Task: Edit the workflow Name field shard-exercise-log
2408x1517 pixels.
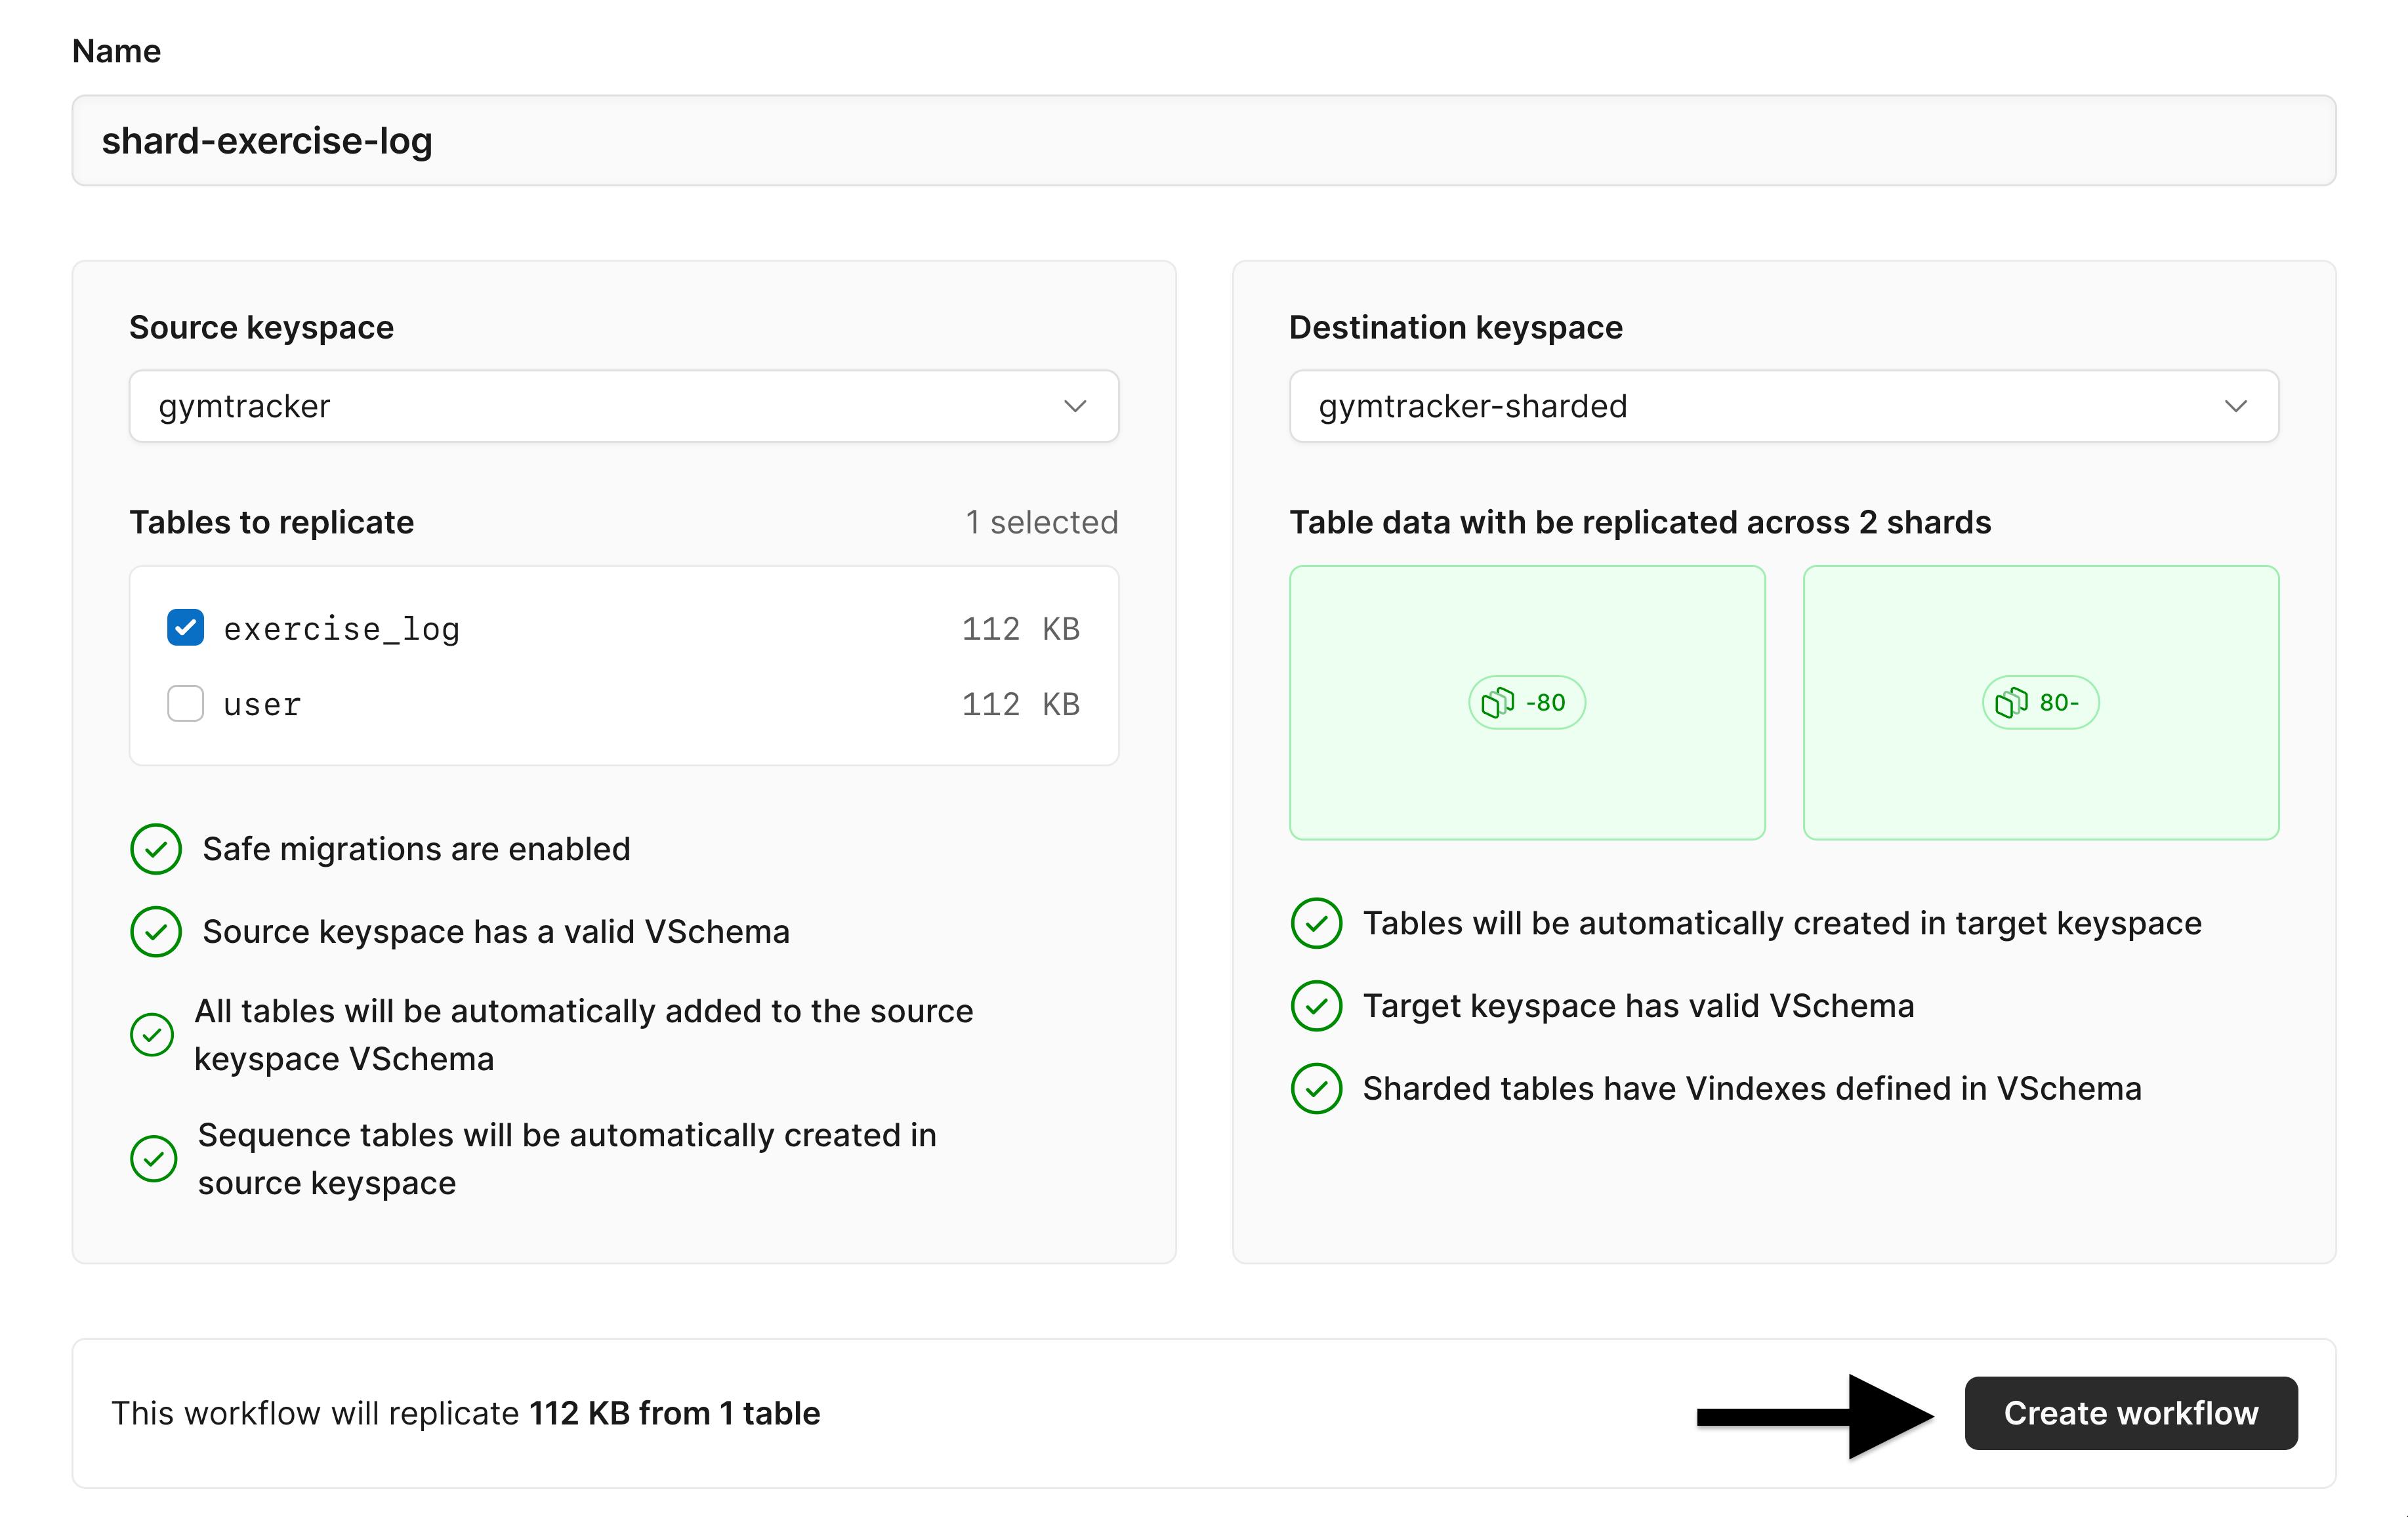Action: point(1203,141)
